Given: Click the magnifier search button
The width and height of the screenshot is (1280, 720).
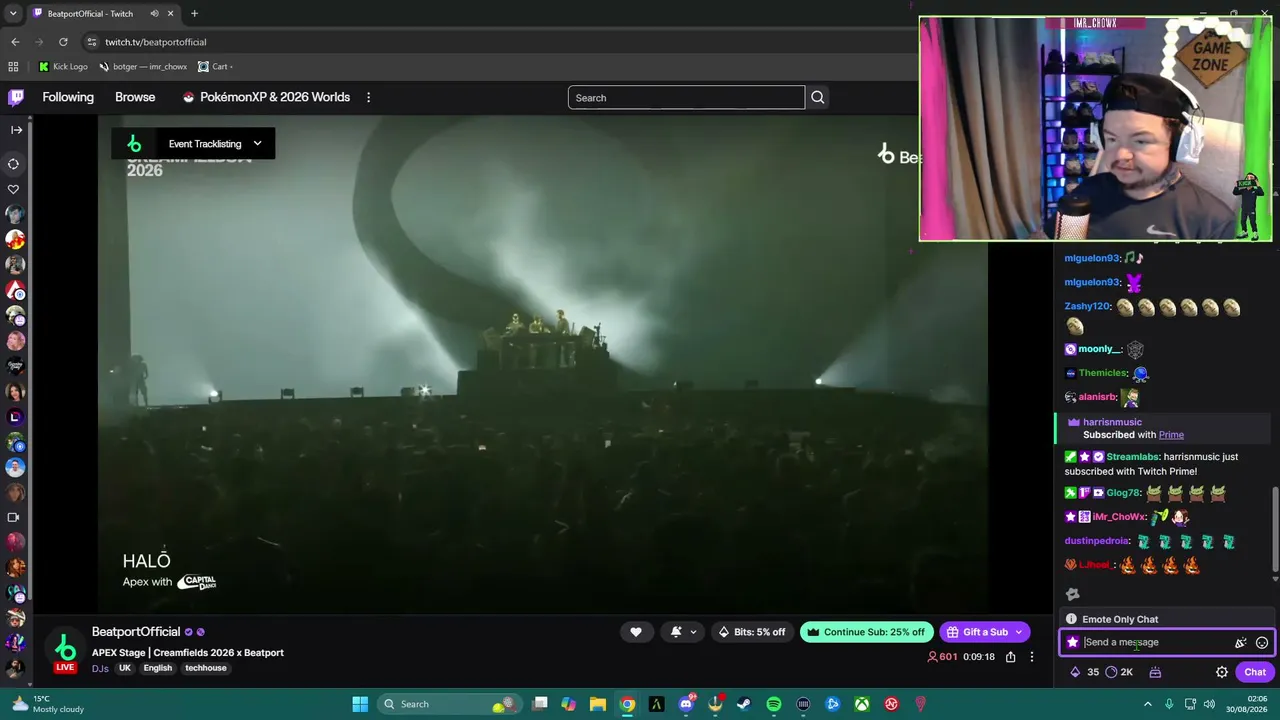Looking at the screenshot, I should point(818,97).
